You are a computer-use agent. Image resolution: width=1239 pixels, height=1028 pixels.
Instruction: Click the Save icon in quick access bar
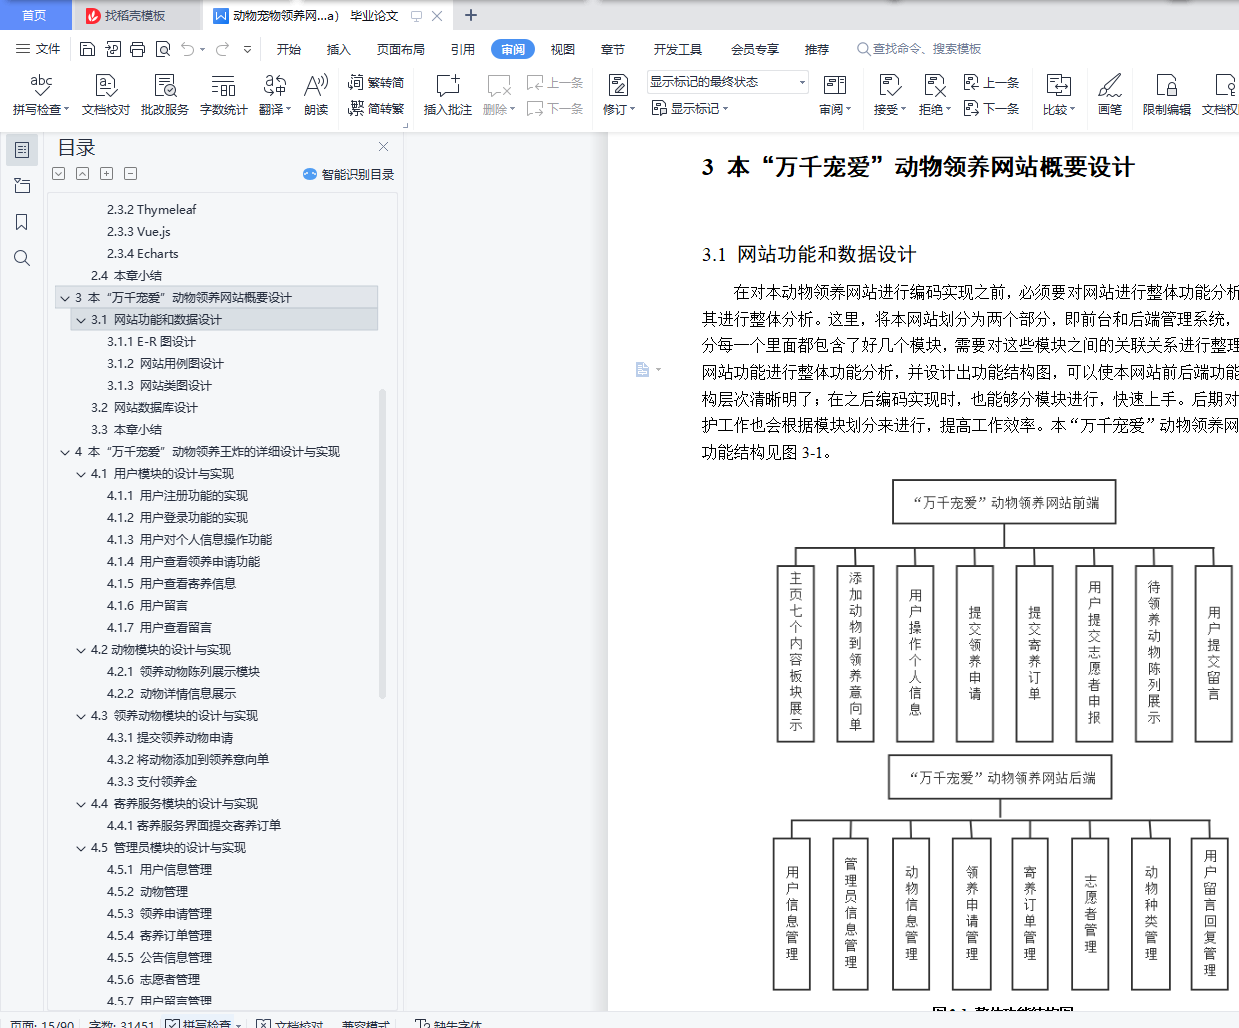87,49
